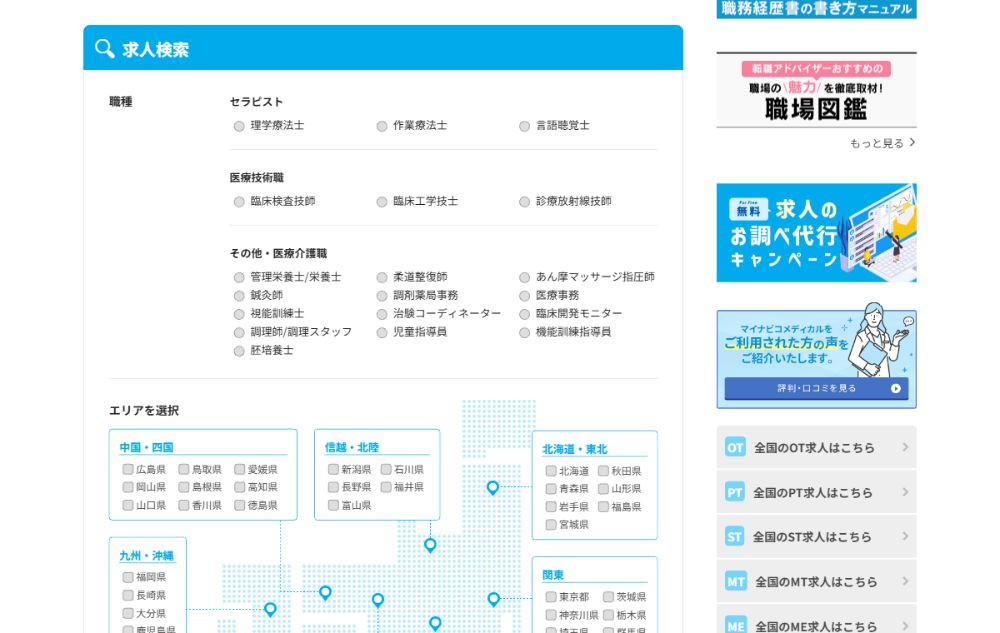Enable the 大分県 checkbox
Image resolution: width=1000 pixels, height=633 pixels.
click(x=128, y=613)
